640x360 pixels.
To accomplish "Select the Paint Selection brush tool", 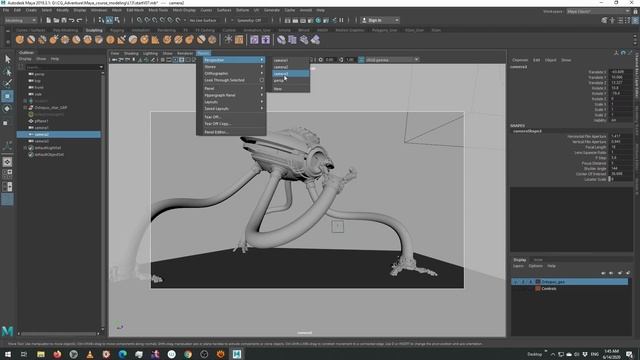I will (x=7, y=84).
